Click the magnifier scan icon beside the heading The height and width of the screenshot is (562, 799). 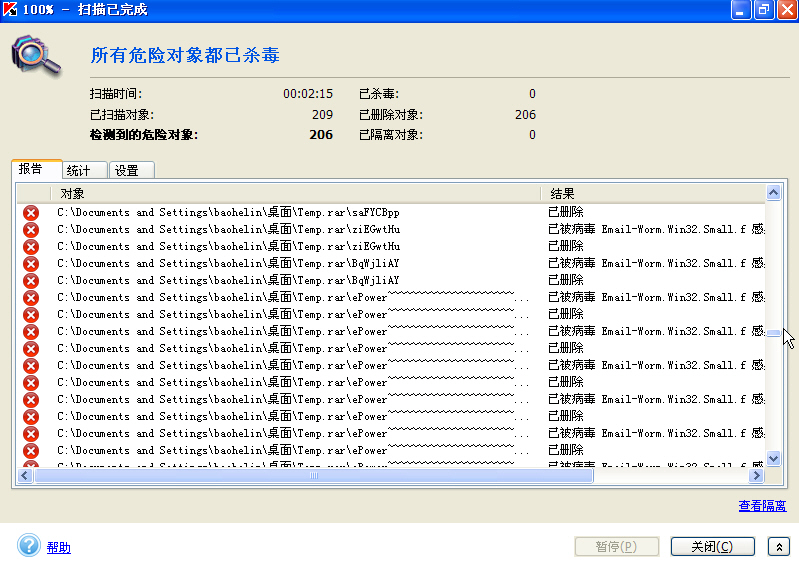coord(36,56)
